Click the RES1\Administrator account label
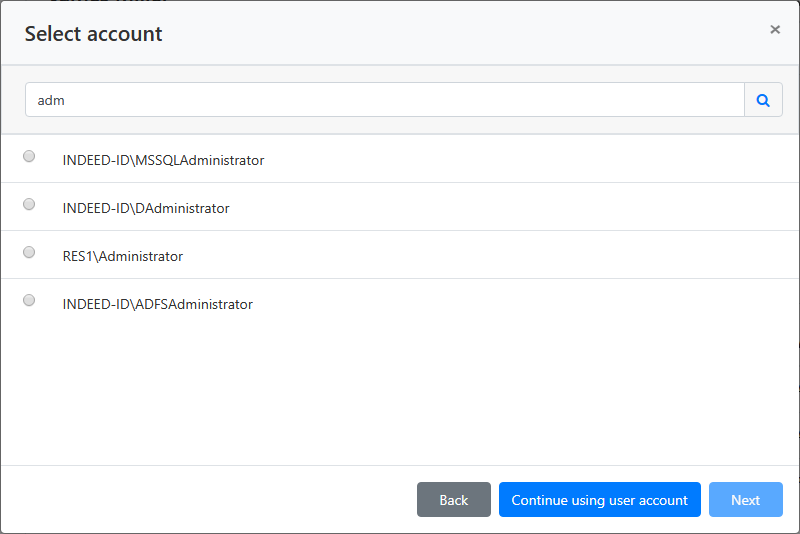Image resolution: width=800 pixels, height=534 pixels. (x=123, y=256)
